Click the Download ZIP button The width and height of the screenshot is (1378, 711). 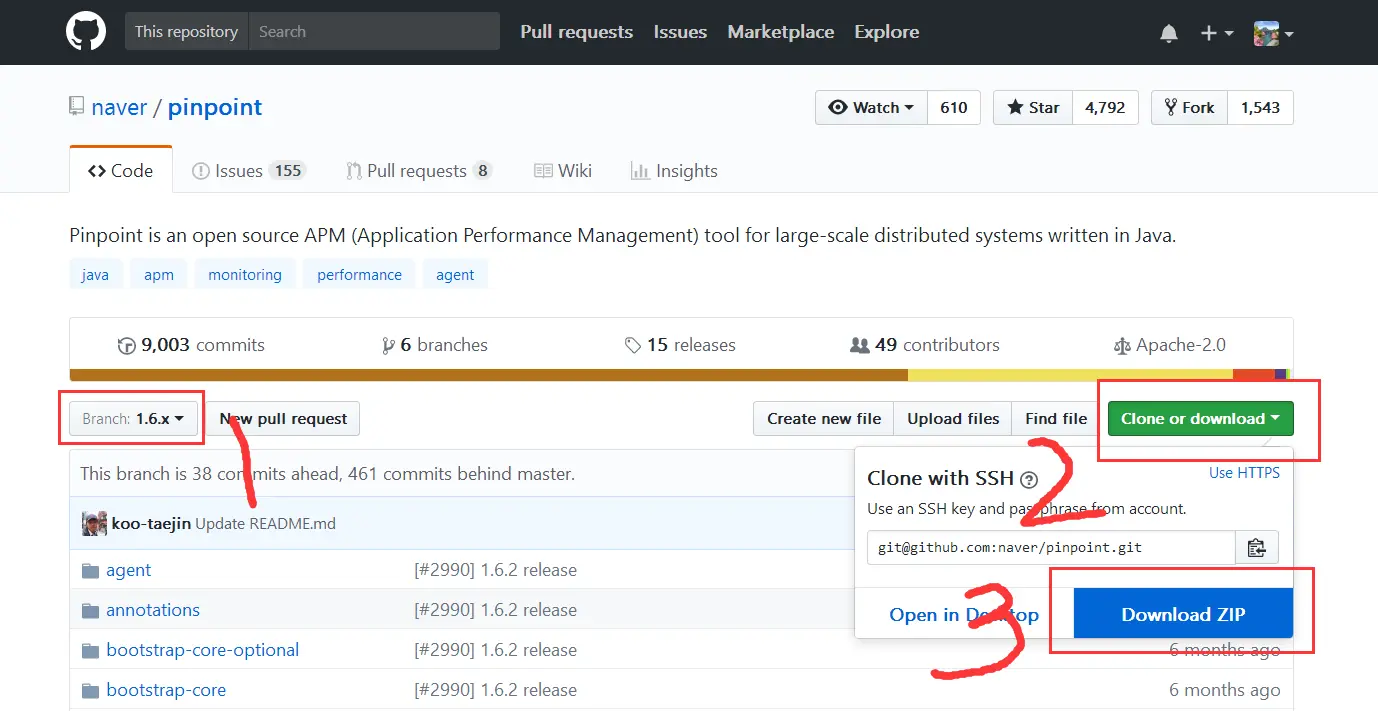point(1183,614)
